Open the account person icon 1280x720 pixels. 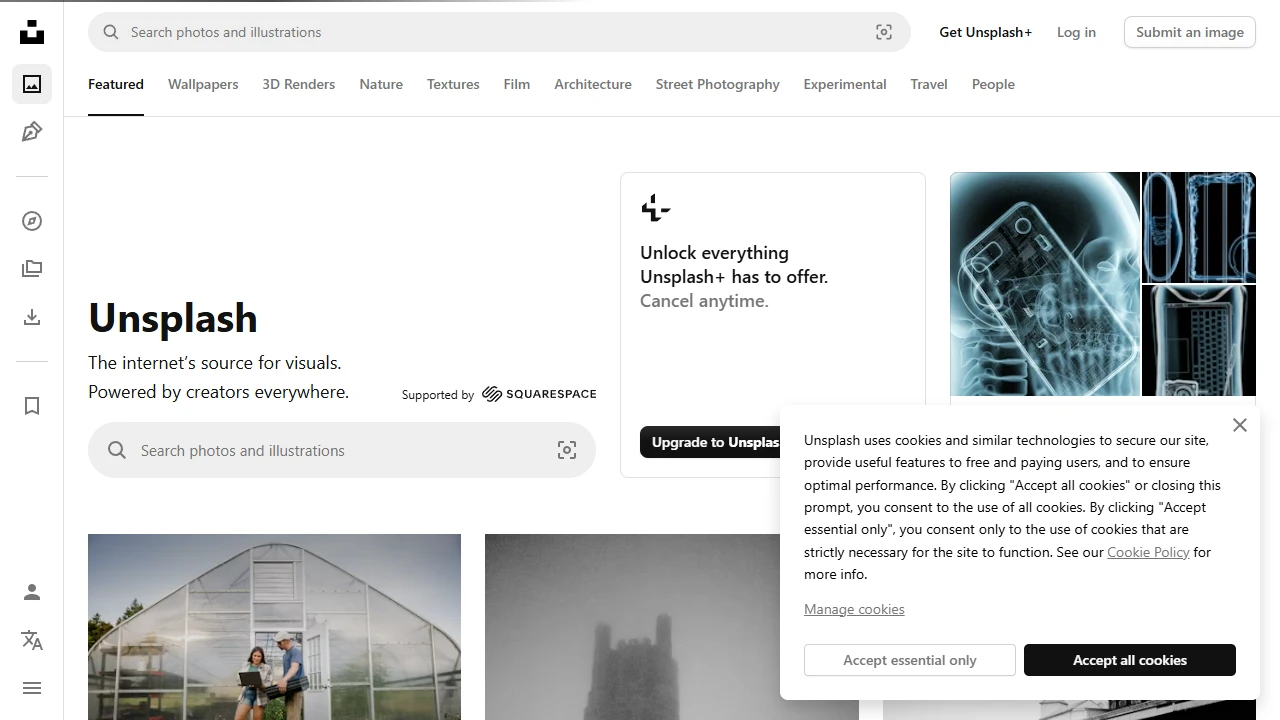[31, 592]
